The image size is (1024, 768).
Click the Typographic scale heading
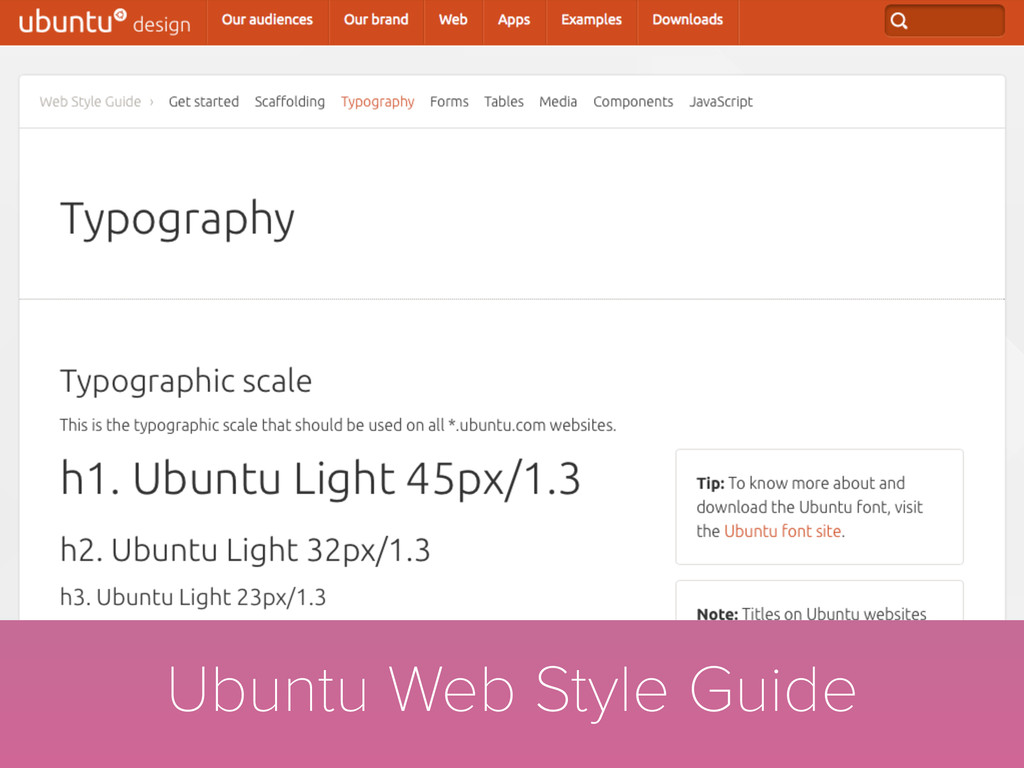[x=186, y=382]
